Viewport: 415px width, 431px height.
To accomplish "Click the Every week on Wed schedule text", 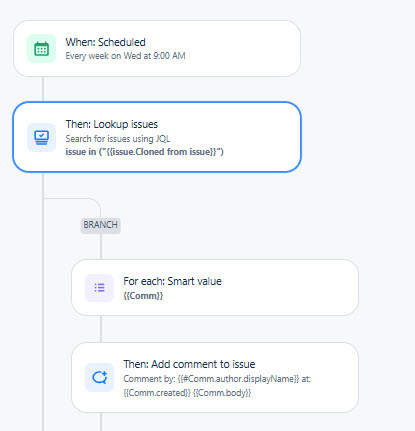I will click(x=125, y=56).
